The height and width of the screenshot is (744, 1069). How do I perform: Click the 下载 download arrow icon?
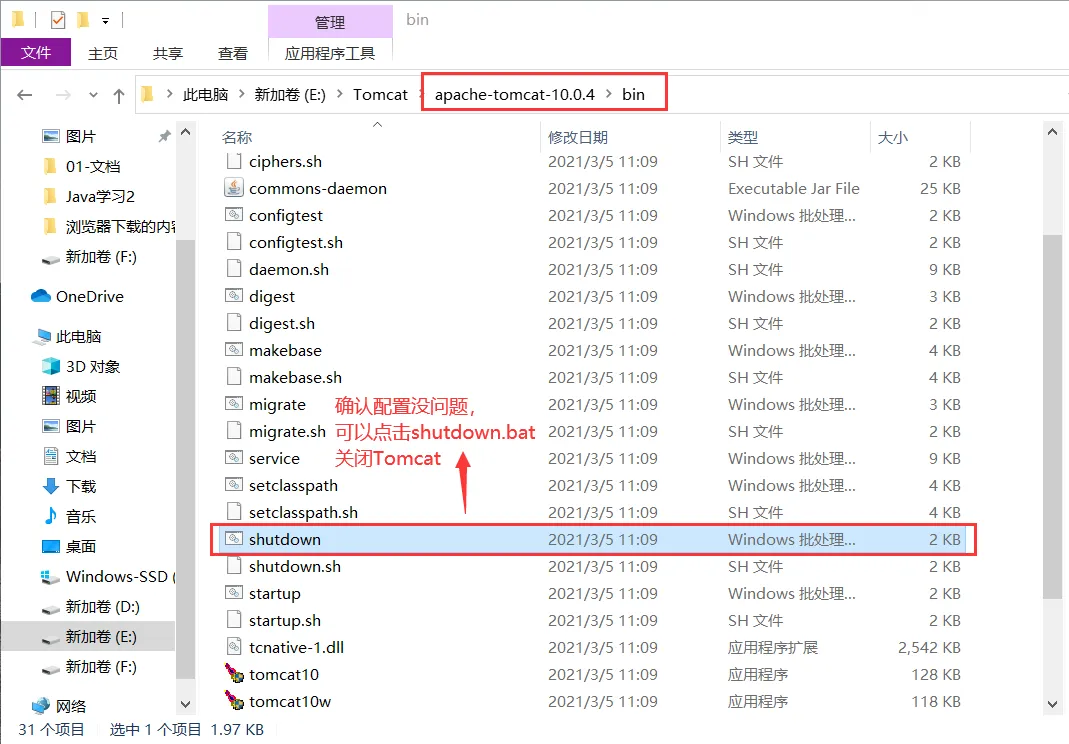point(51,486)
